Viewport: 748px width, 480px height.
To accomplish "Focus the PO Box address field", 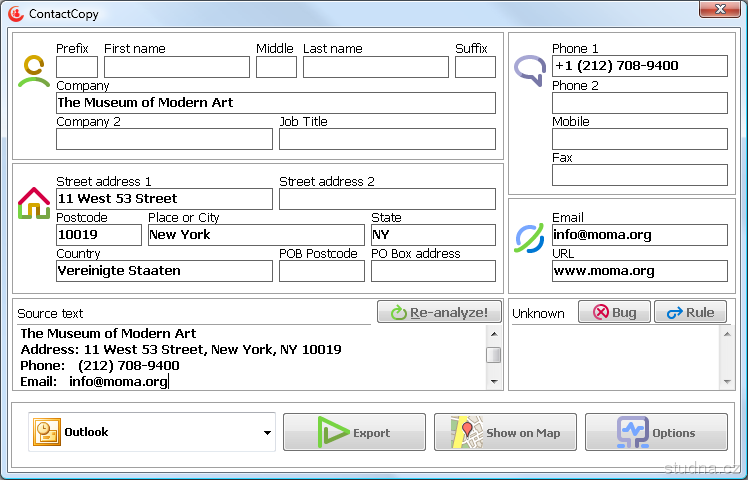I will 433,271.
